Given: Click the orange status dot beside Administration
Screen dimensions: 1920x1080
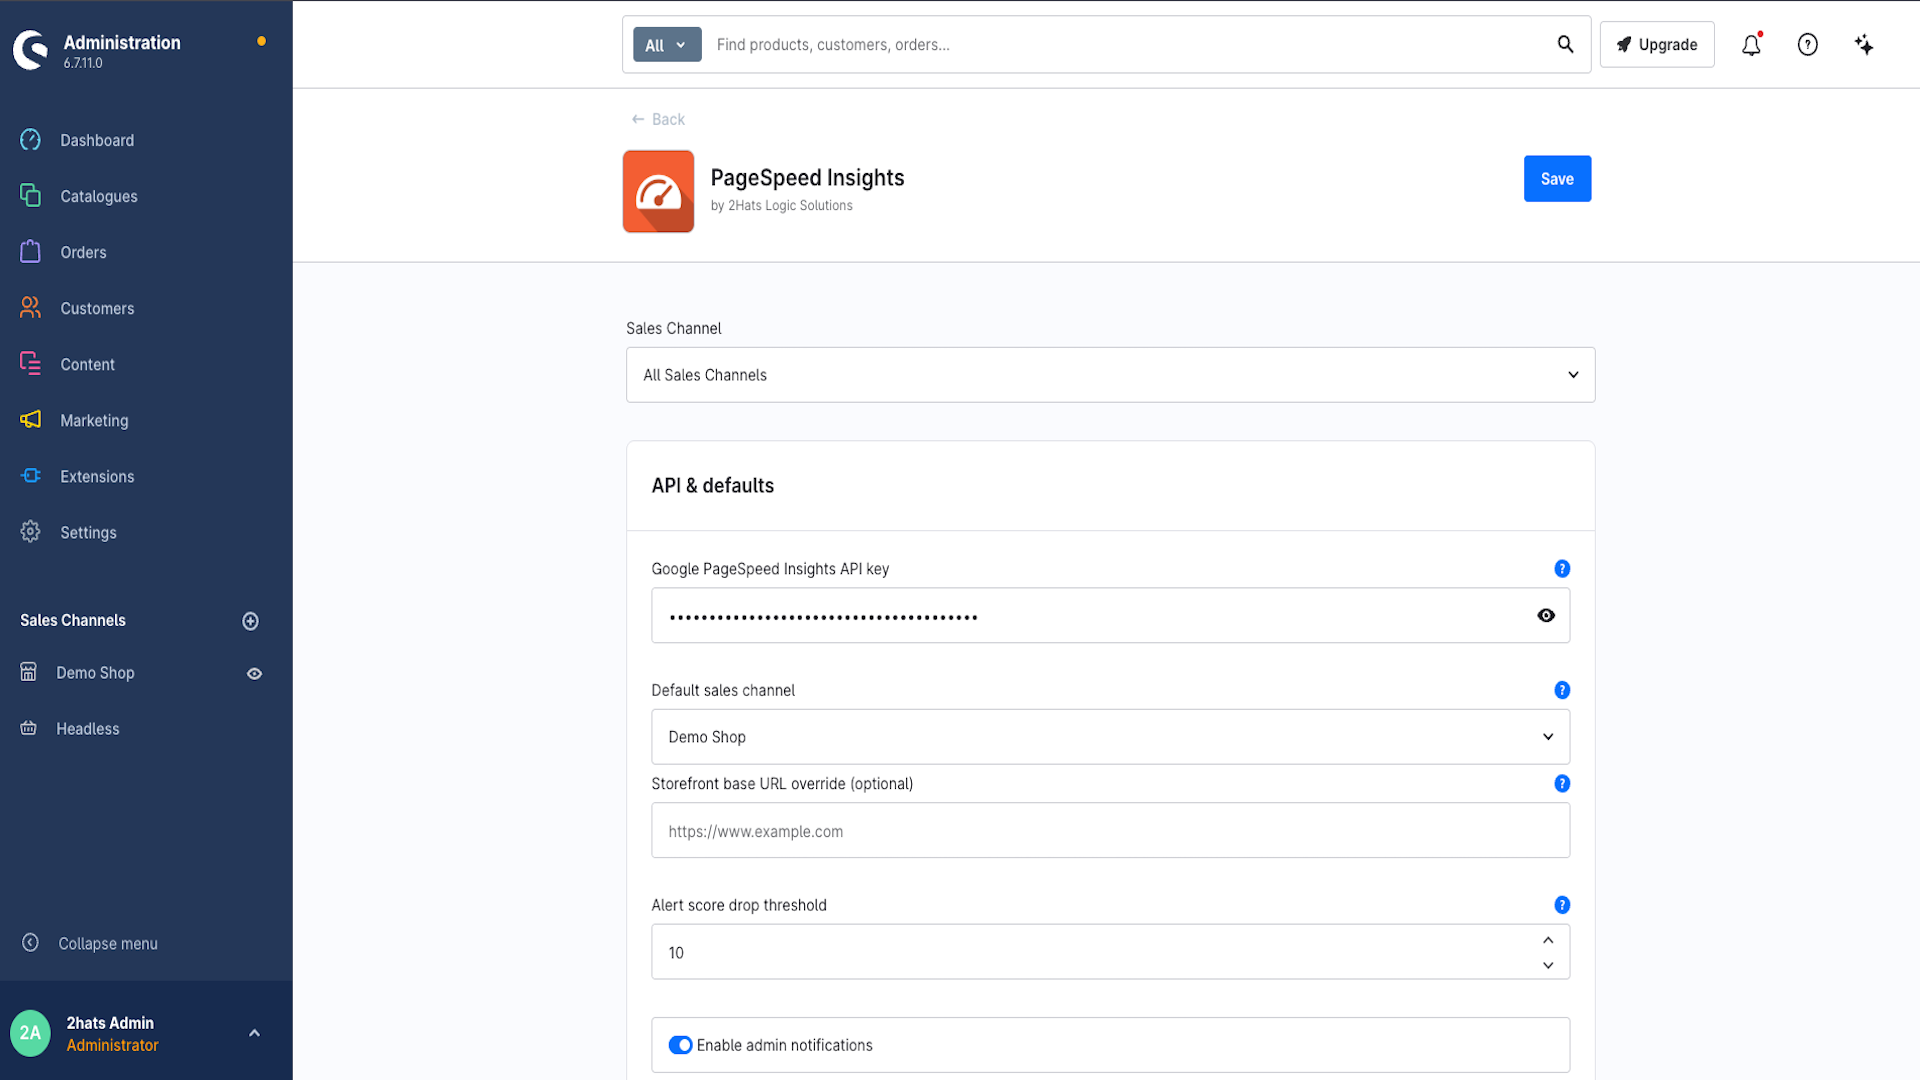Looking at the screenshot, I should point(262,41).
